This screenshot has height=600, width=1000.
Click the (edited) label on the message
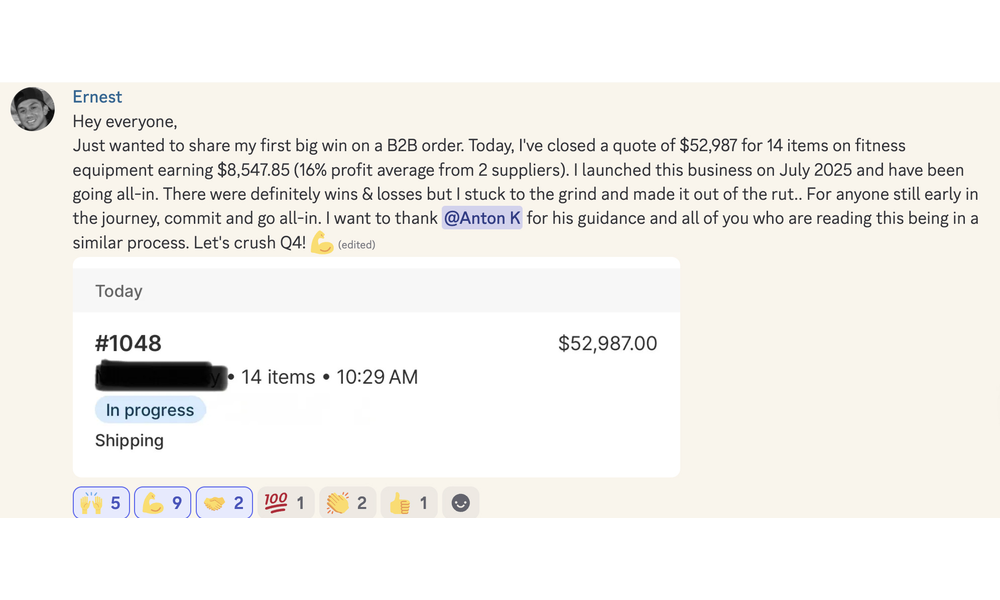click(x=358, y=244)
